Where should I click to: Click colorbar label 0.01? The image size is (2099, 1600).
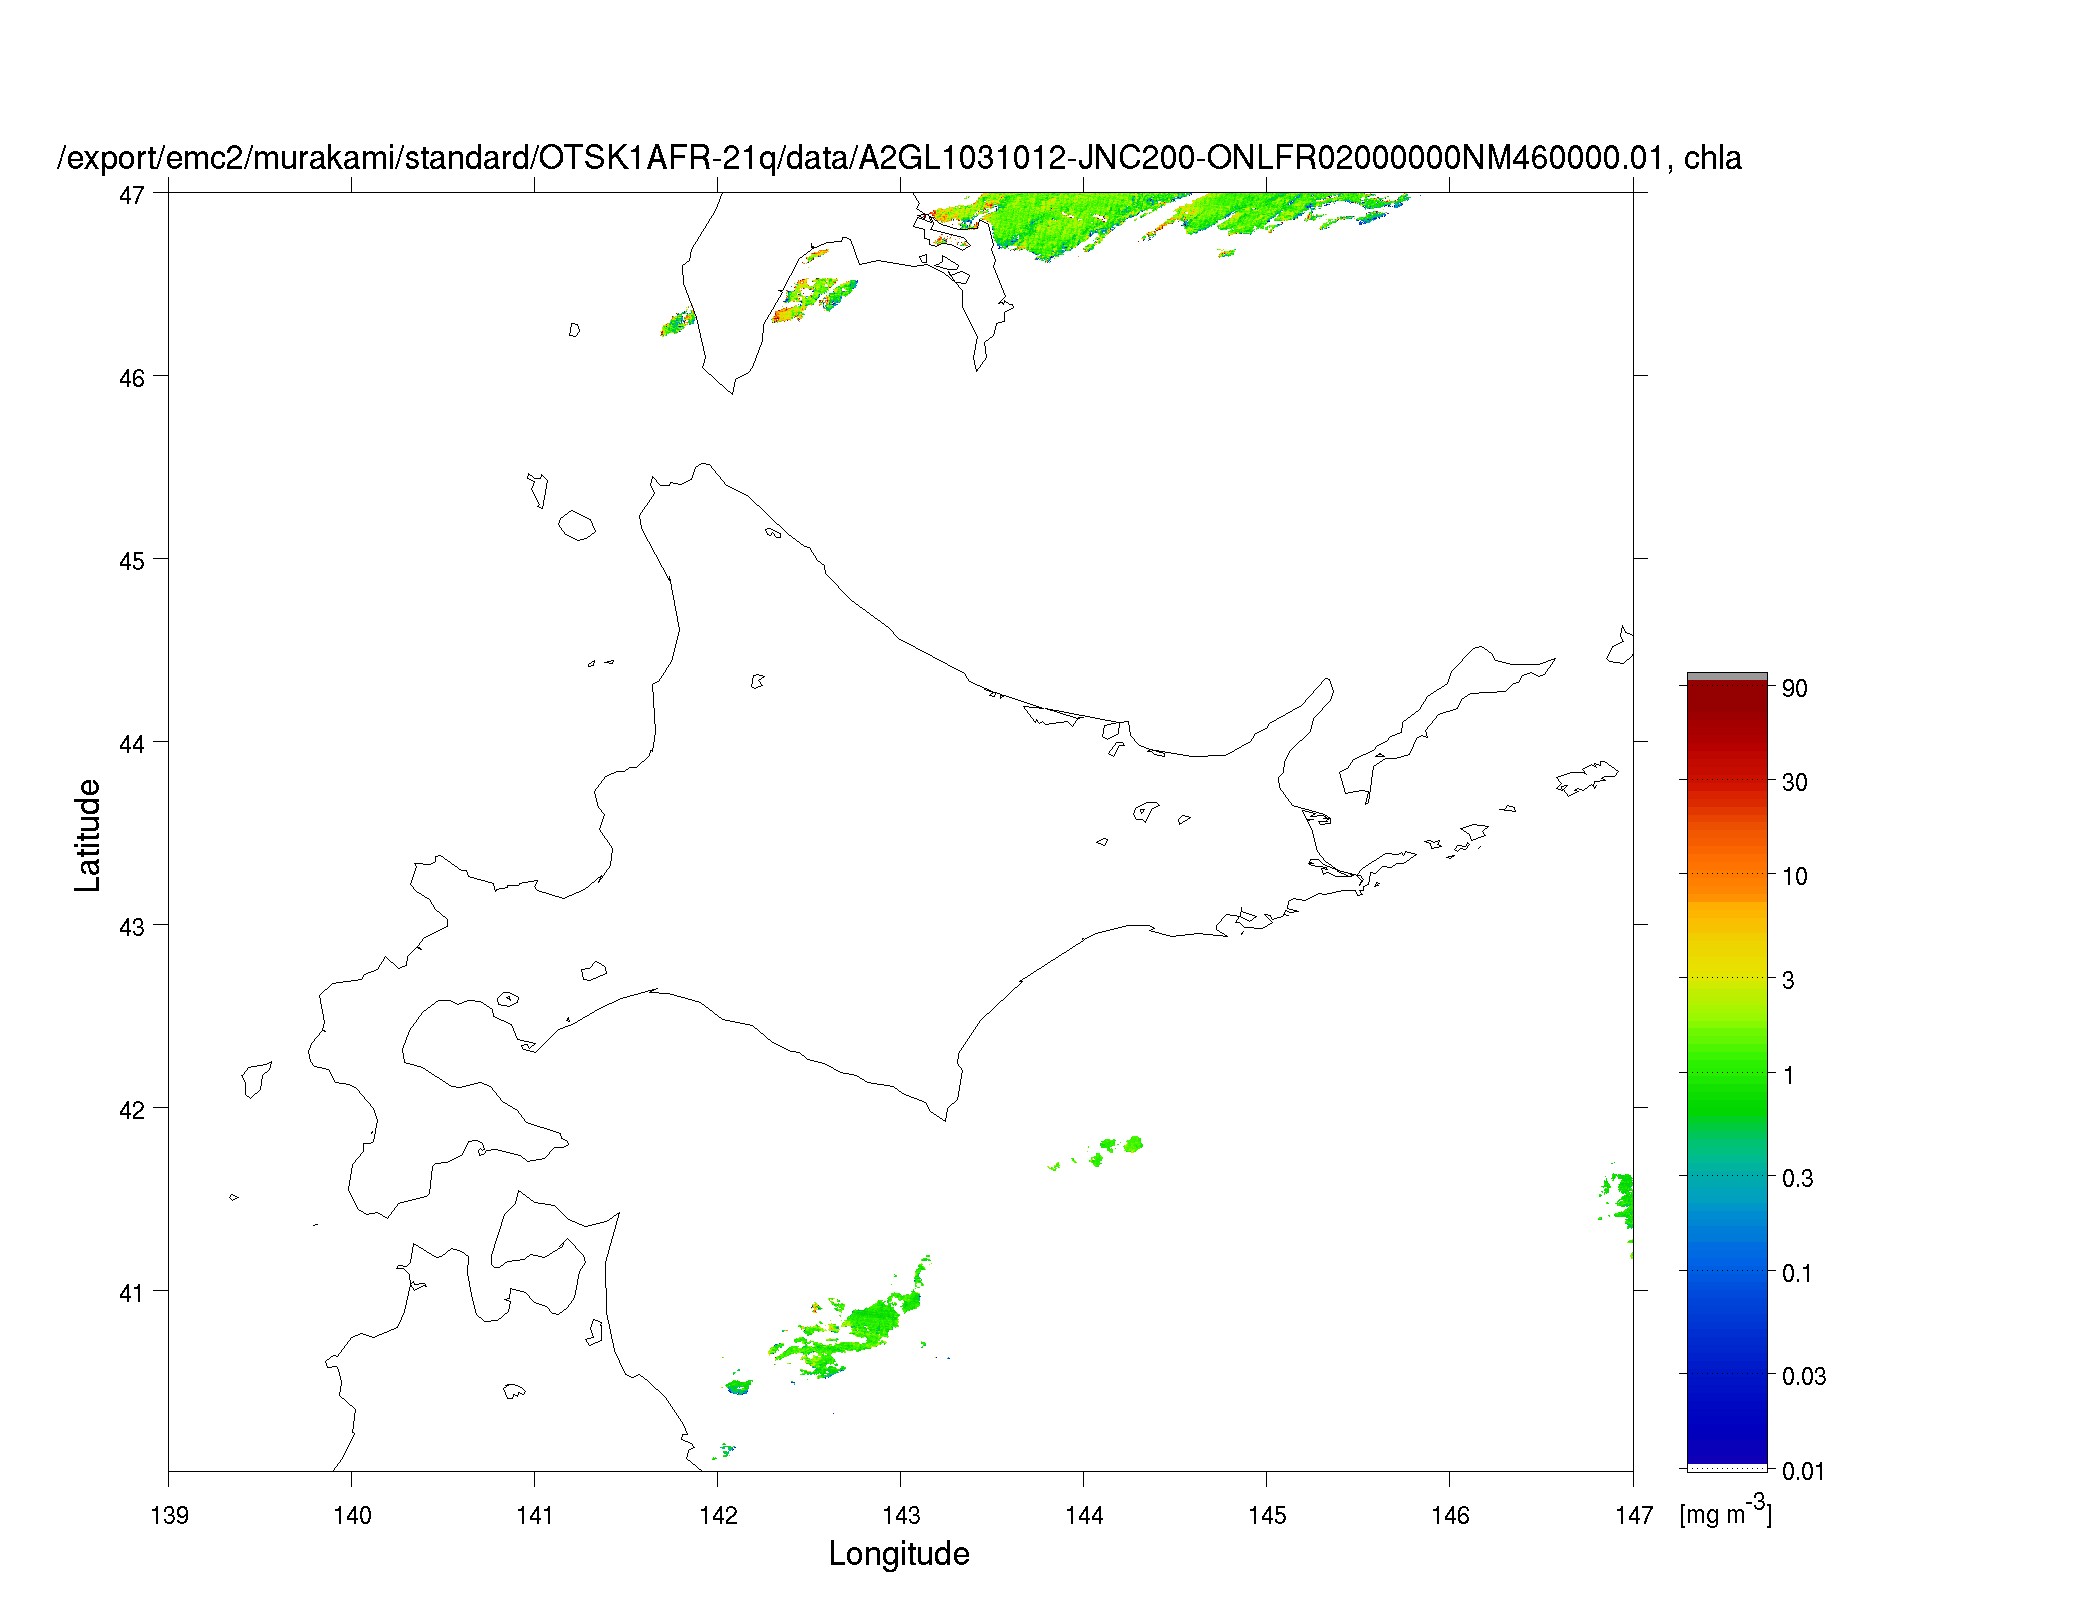coord(1804,1471)
